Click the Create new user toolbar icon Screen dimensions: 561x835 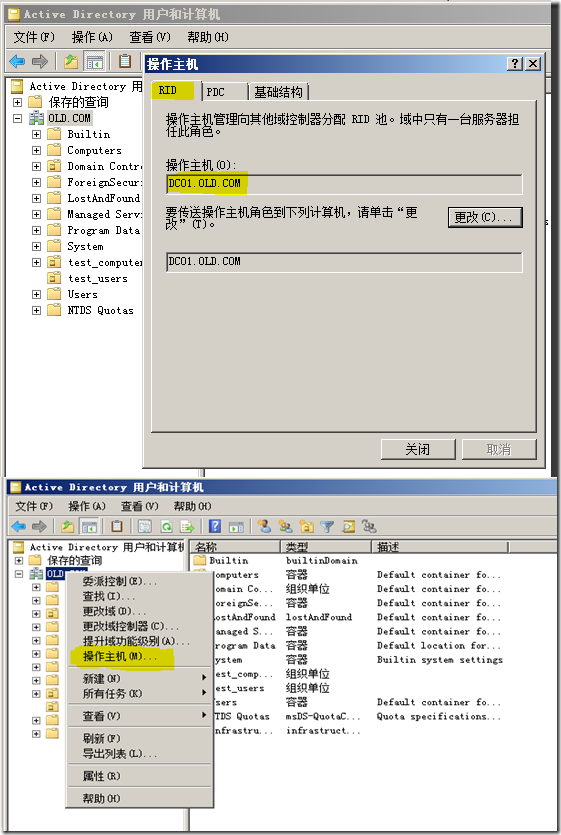point(264,527)
